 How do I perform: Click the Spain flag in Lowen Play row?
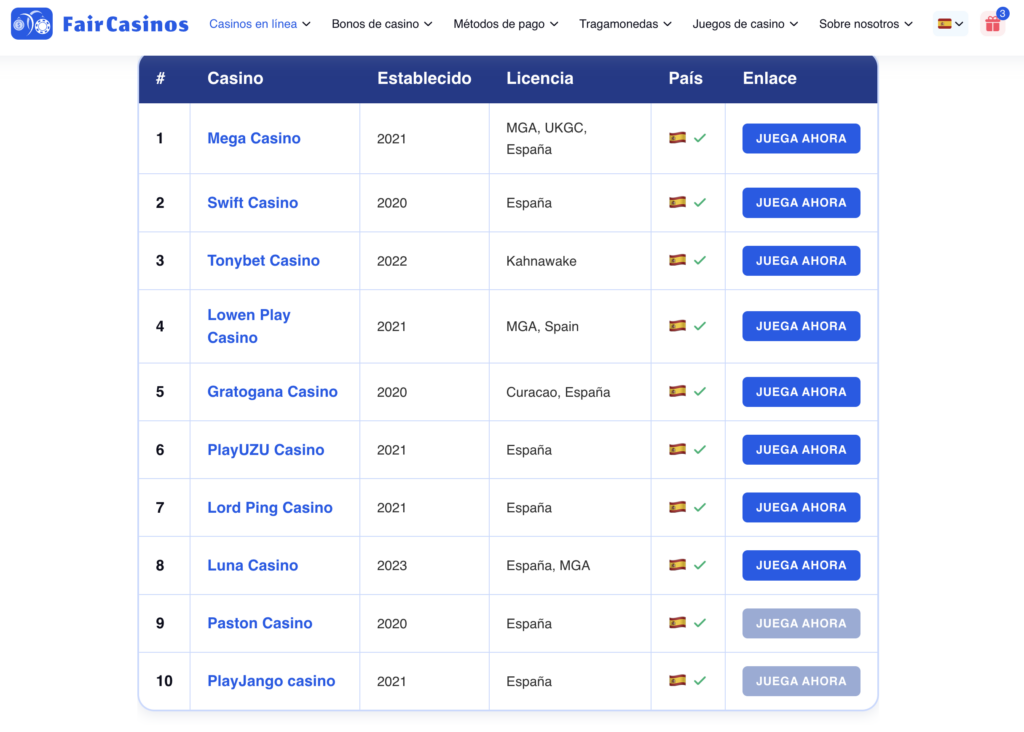[x=677, y=326]
